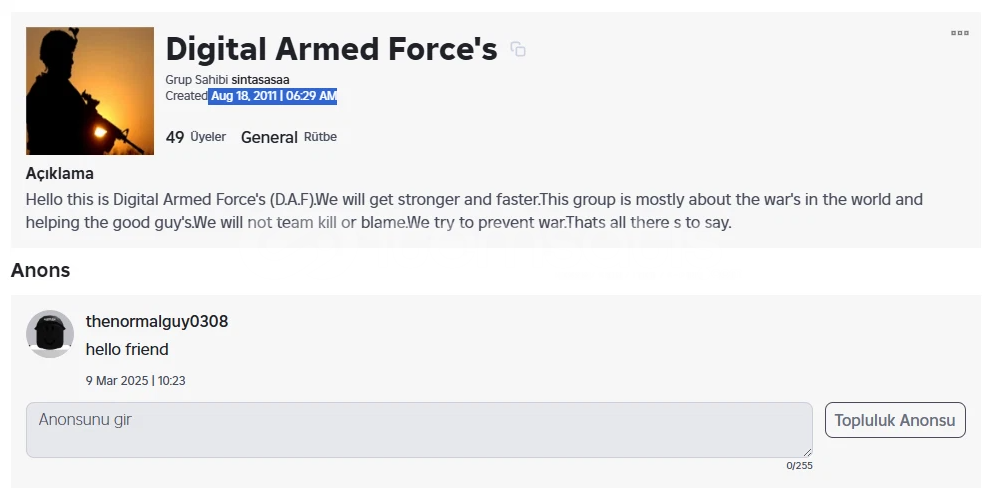982x488 pixels.
Task: Click the Topluluk Anonsu button
Action: [x=895, y=420]
